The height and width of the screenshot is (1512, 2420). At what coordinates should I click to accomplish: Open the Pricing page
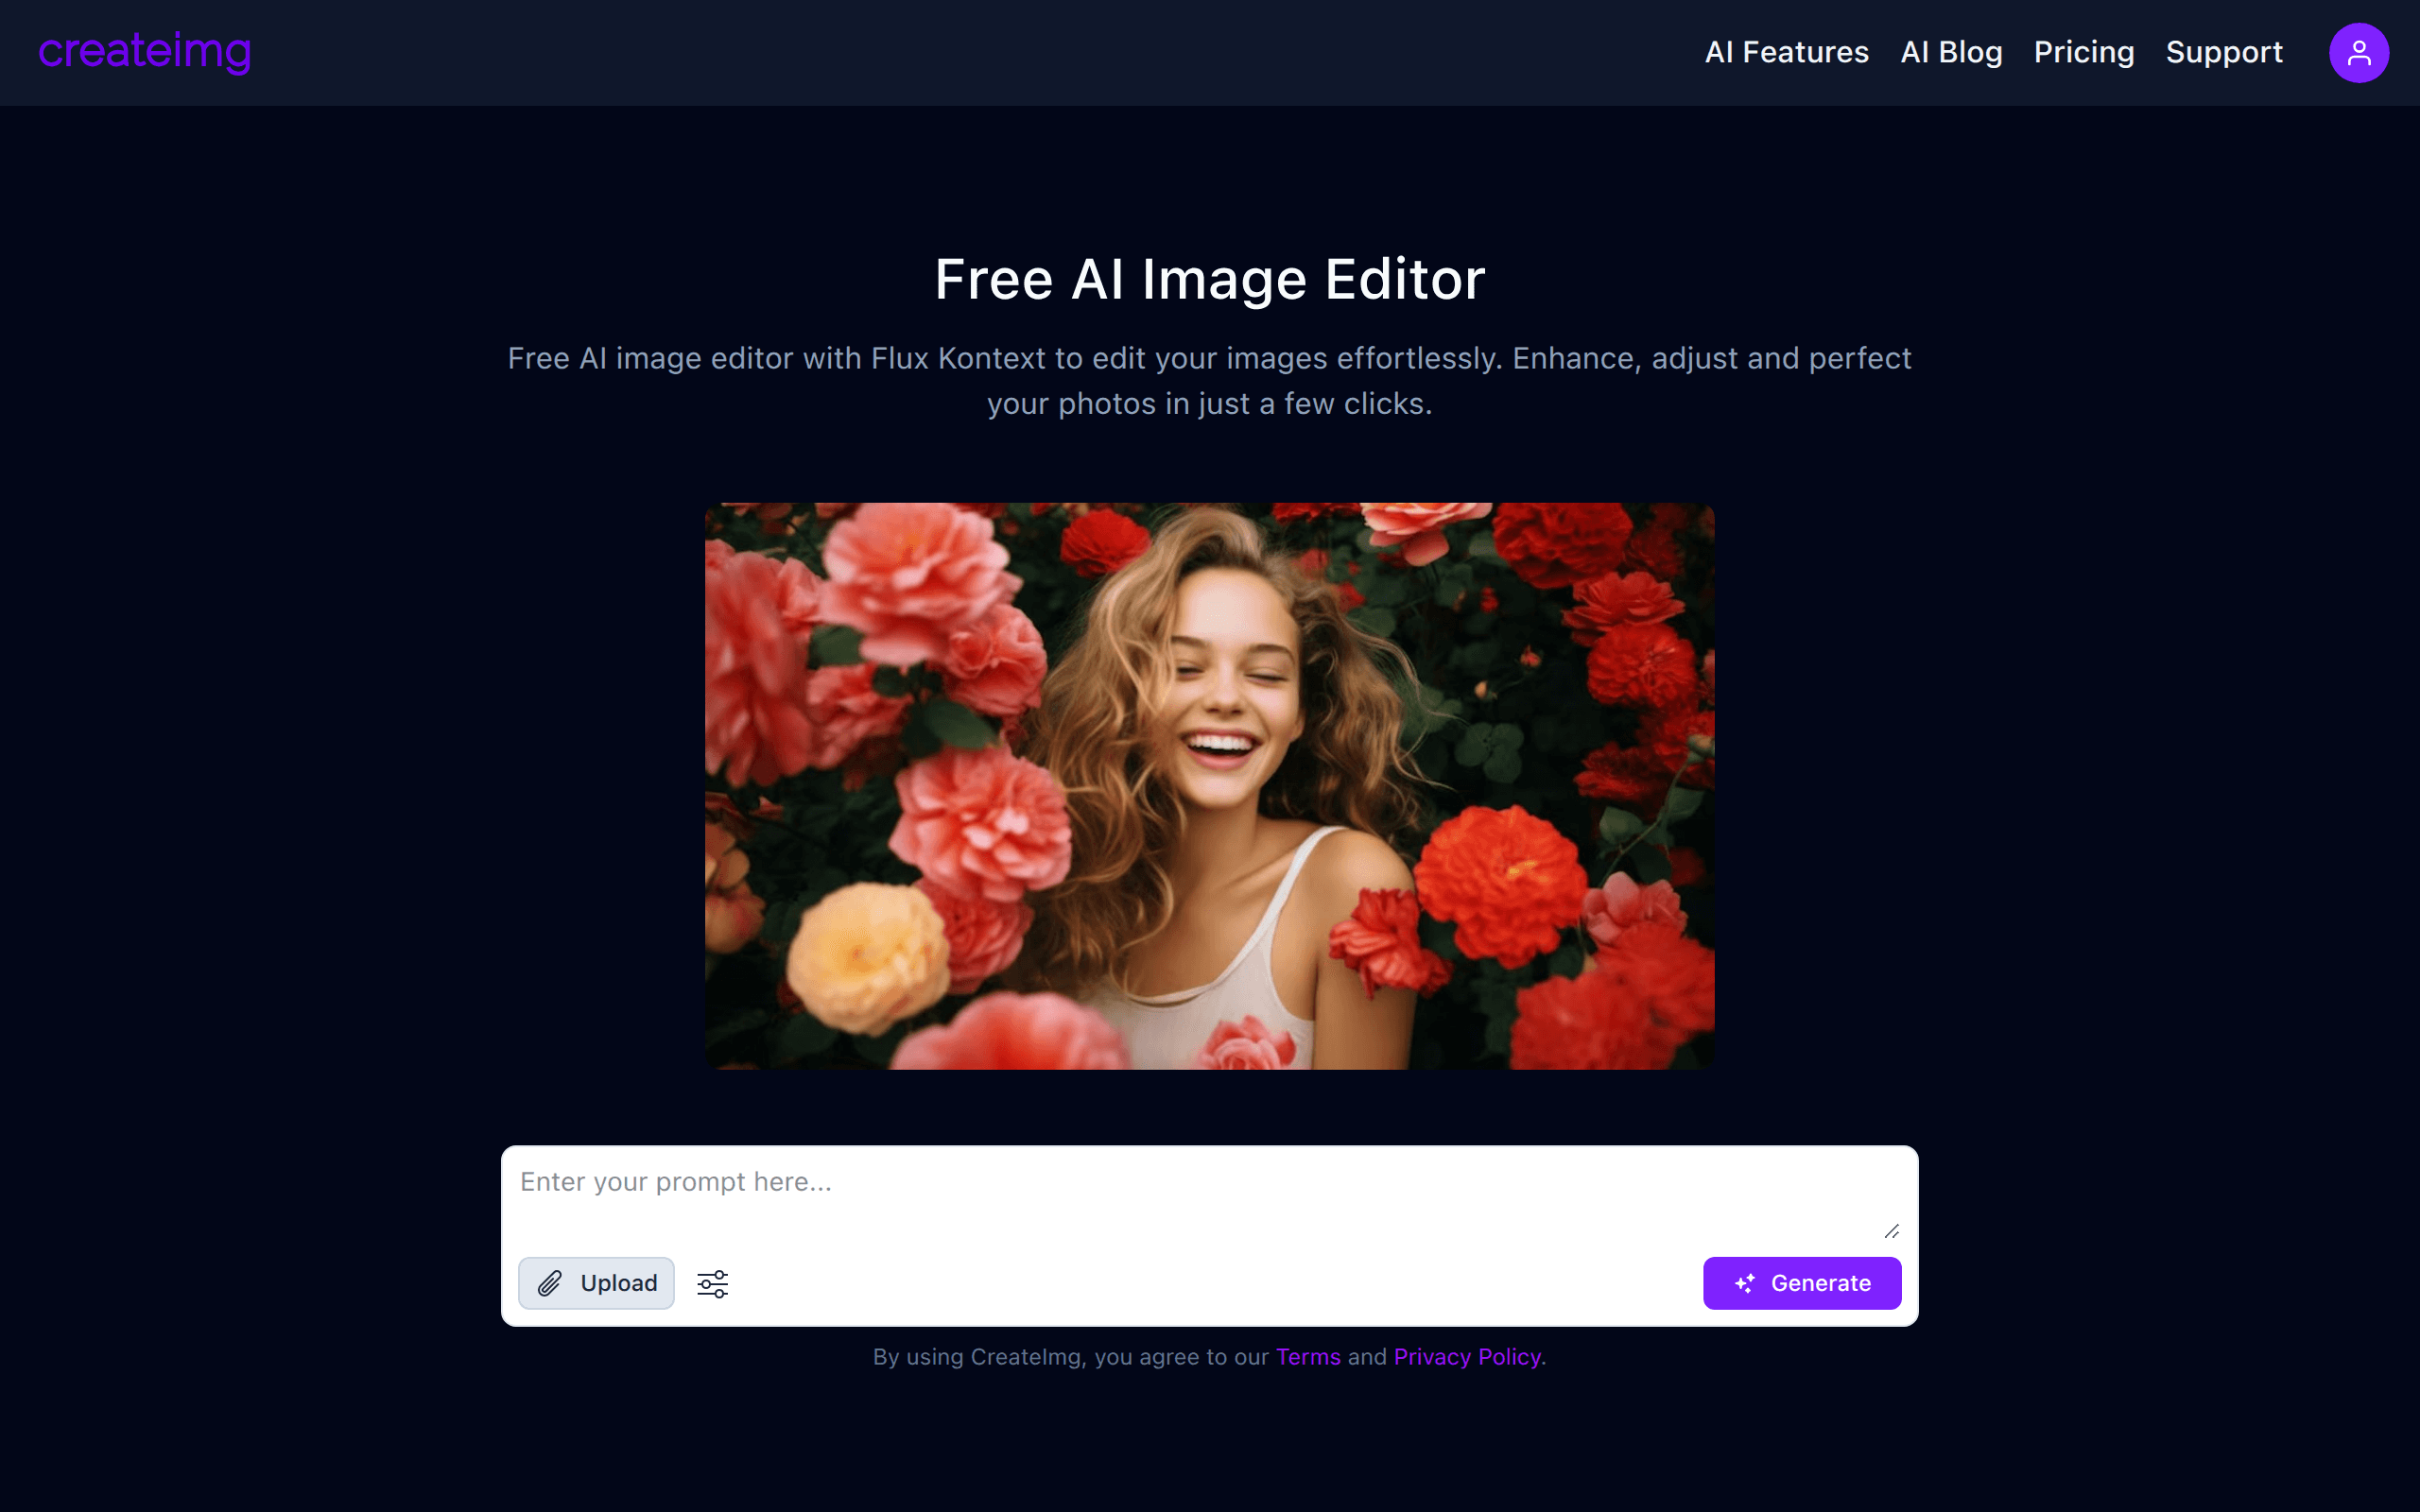2084,52
